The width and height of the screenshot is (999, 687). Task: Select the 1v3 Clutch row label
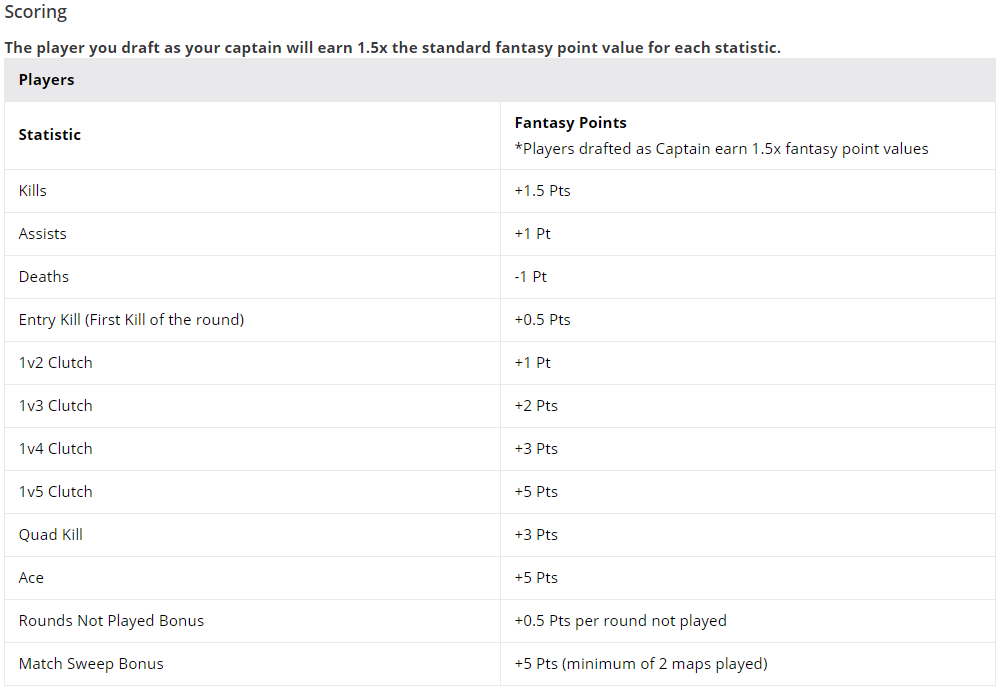click(56, 406)
